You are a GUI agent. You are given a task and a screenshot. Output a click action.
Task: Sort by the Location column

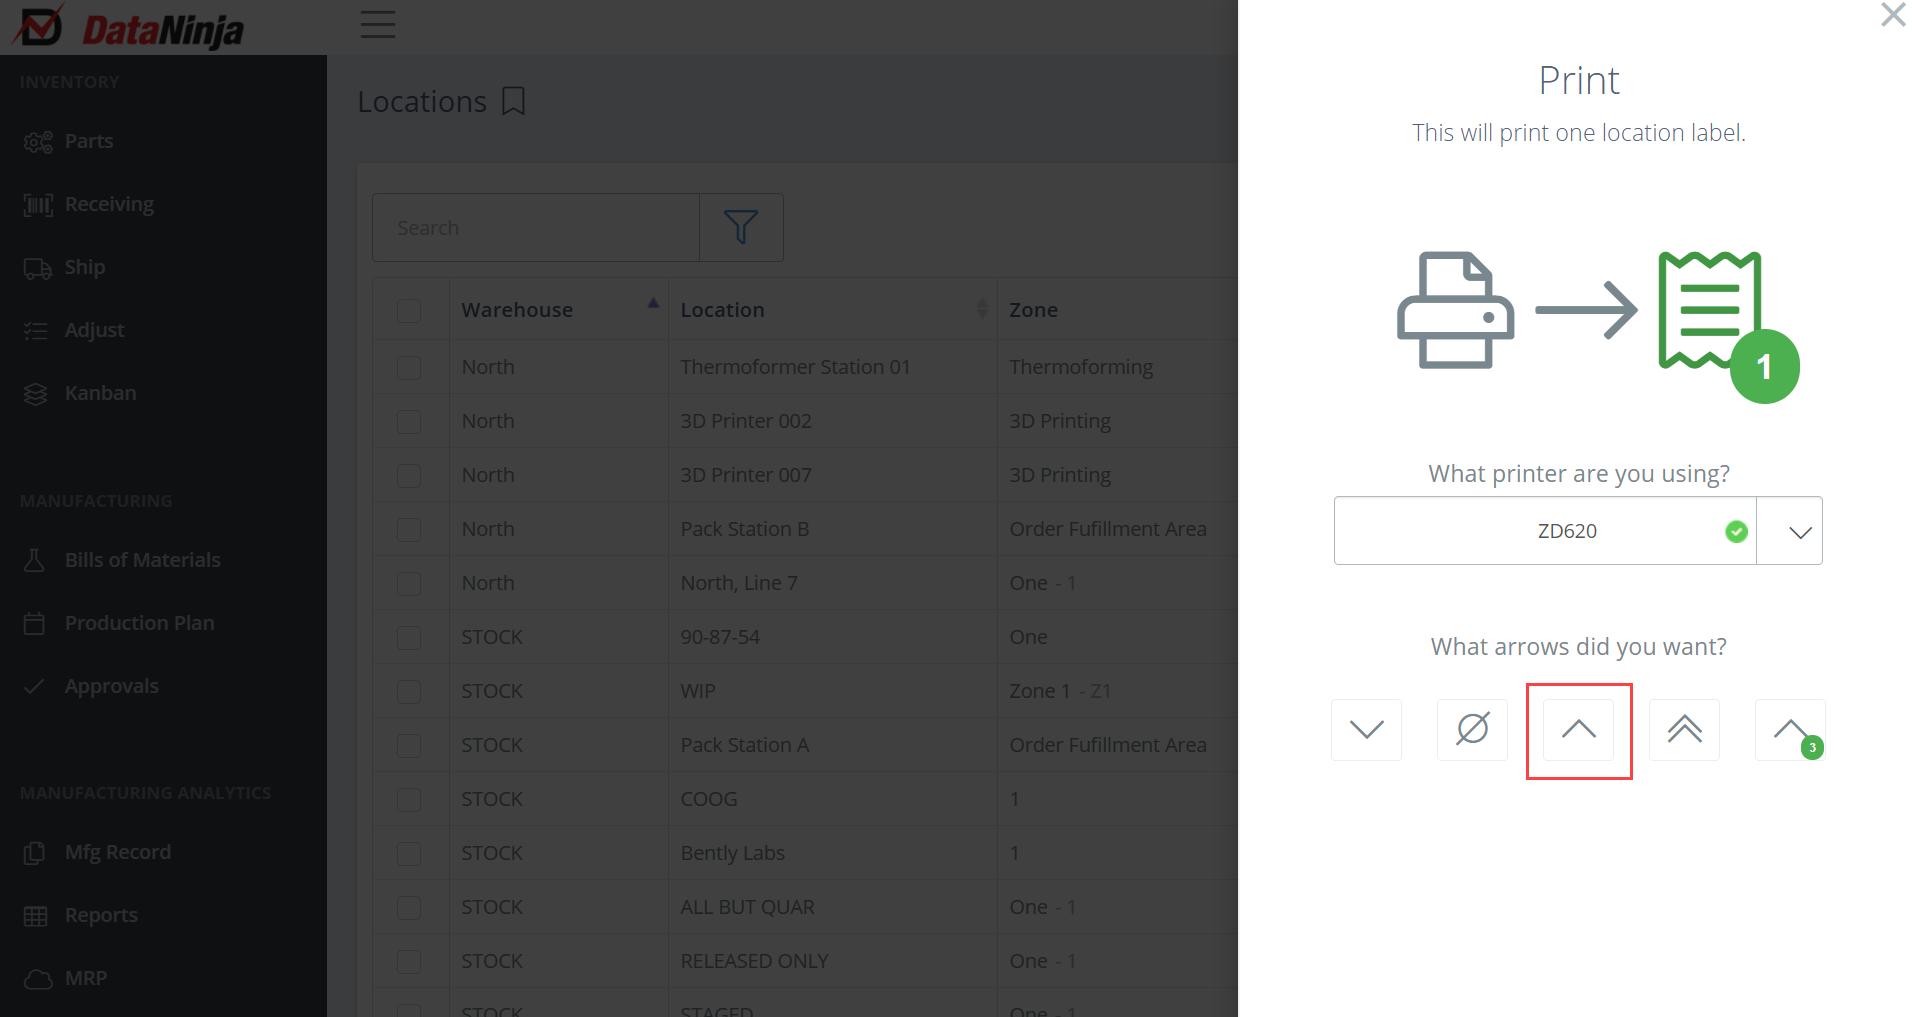click(833, 310)
